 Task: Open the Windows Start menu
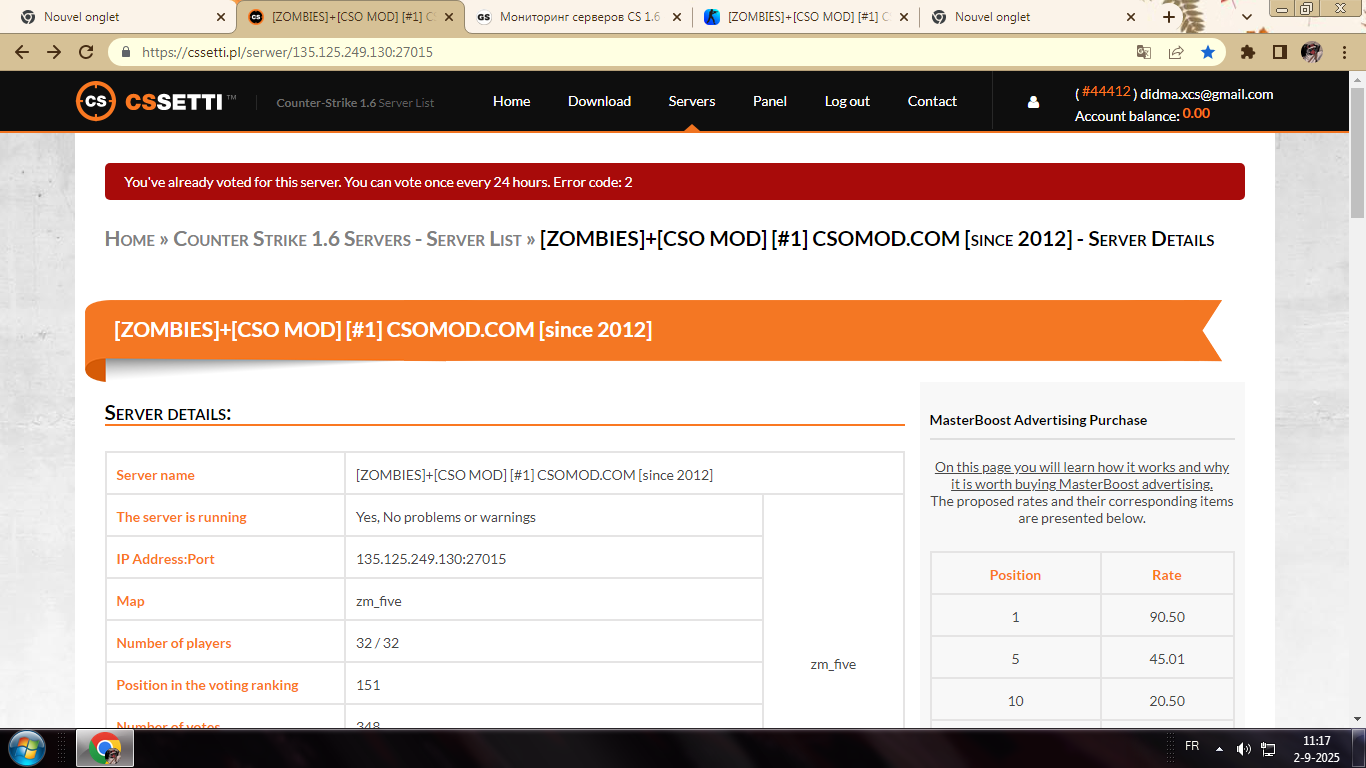pyautogui.click(x=26, y=748)
